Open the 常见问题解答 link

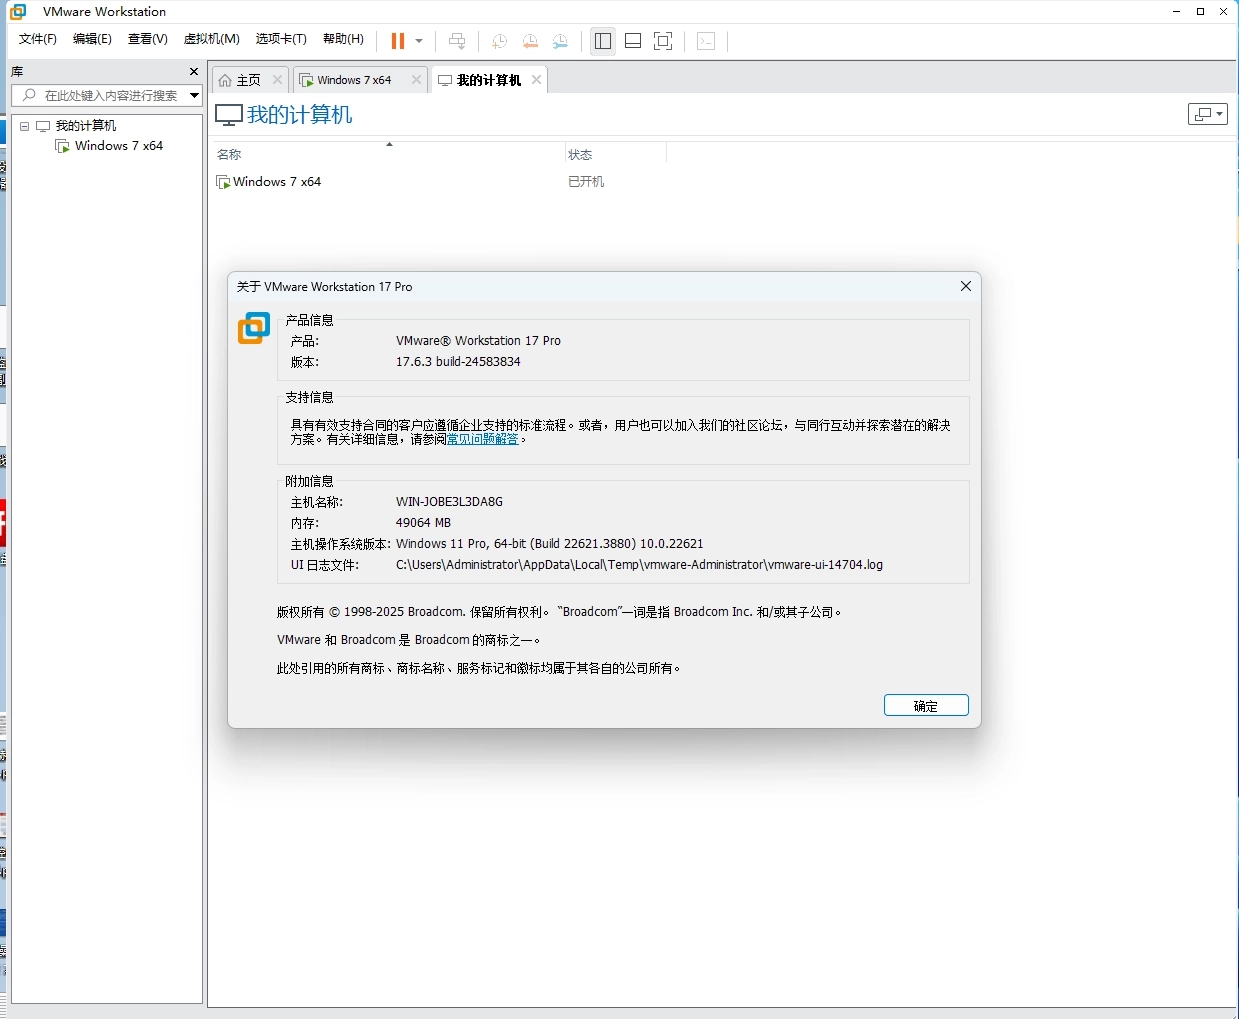click(x=482, y=439)
